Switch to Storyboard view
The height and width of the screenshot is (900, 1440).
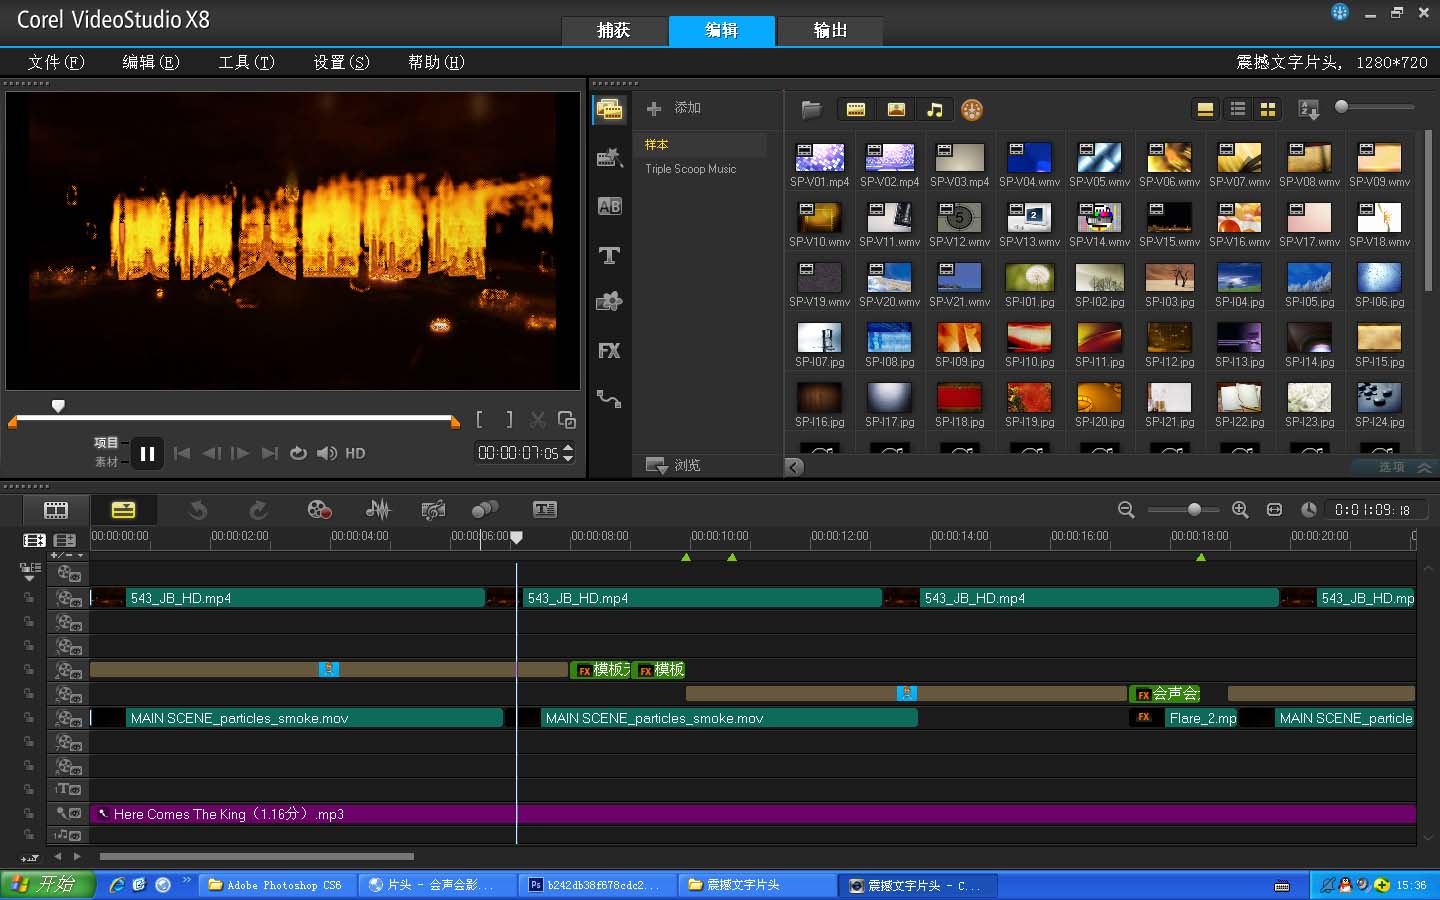56,510
